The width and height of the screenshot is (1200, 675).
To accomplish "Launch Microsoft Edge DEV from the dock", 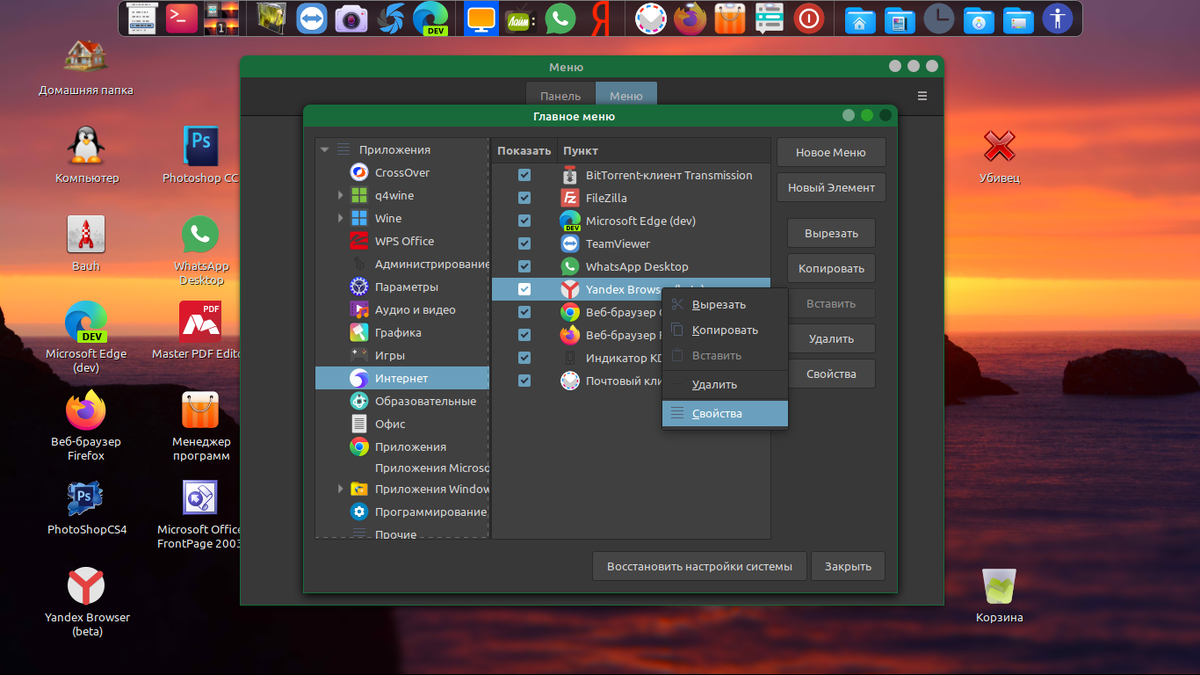I will coord(430,18).
